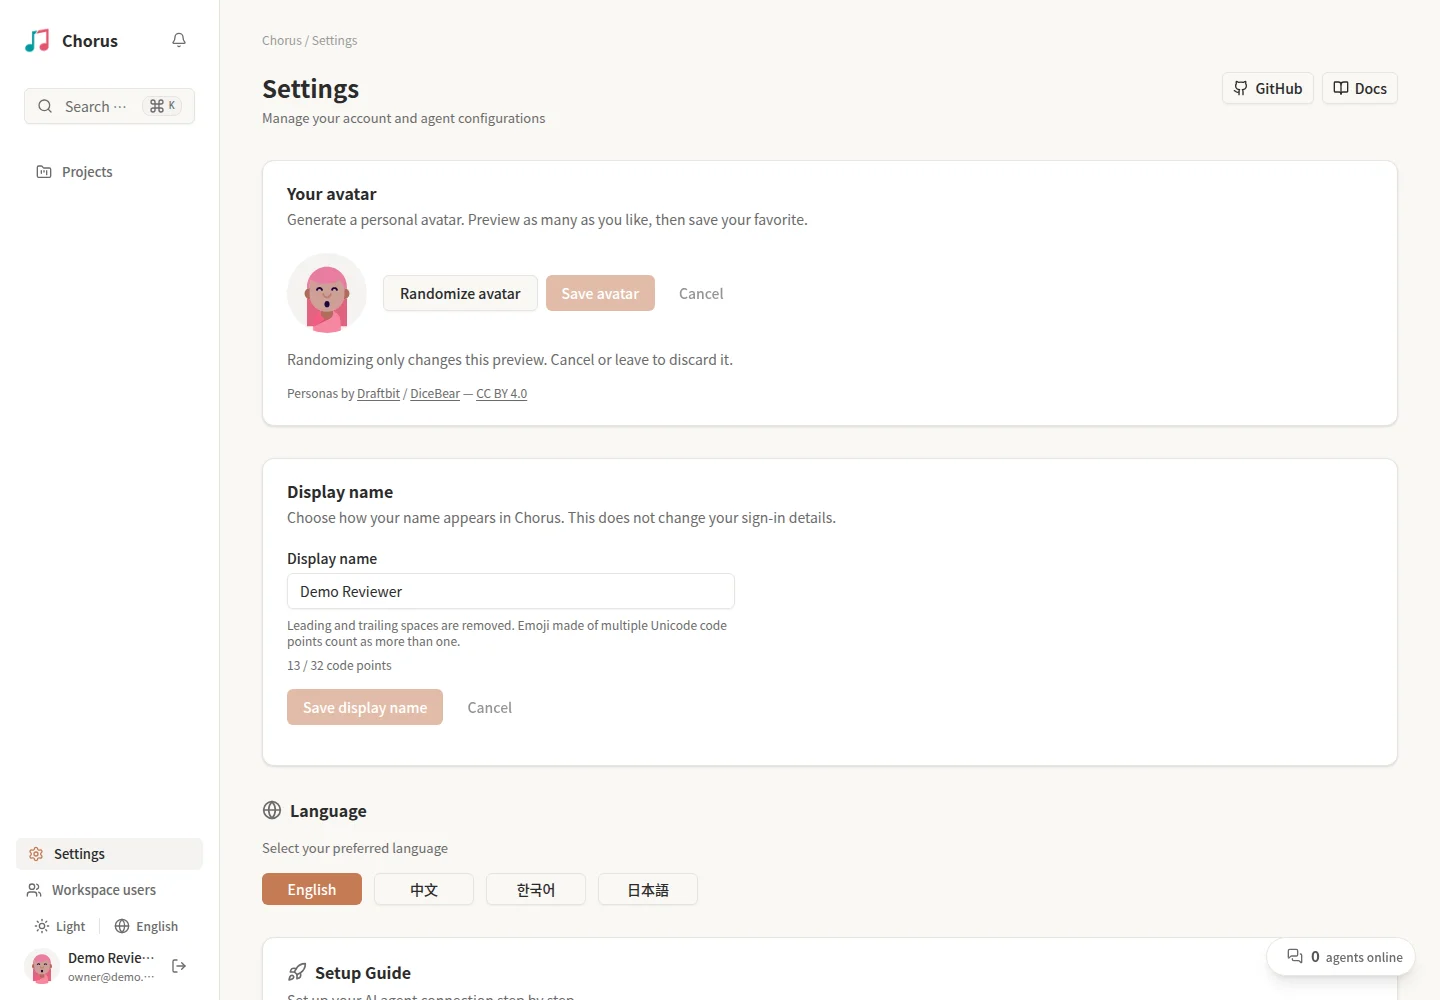Image resolution: width=1440 pixels, height=1000 pixels.
Task: Click the chat bubbles agents online icon
Action: [x=1295, y=956]
